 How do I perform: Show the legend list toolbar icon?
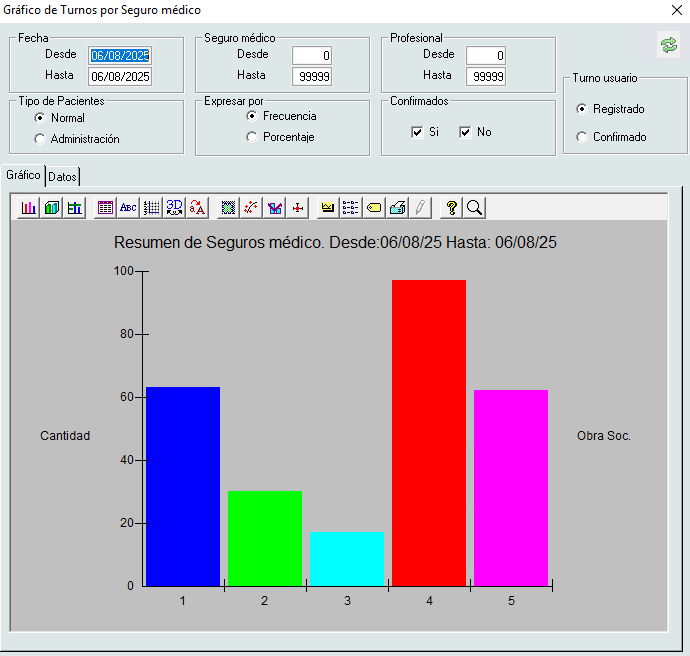(x=351, y=207)
